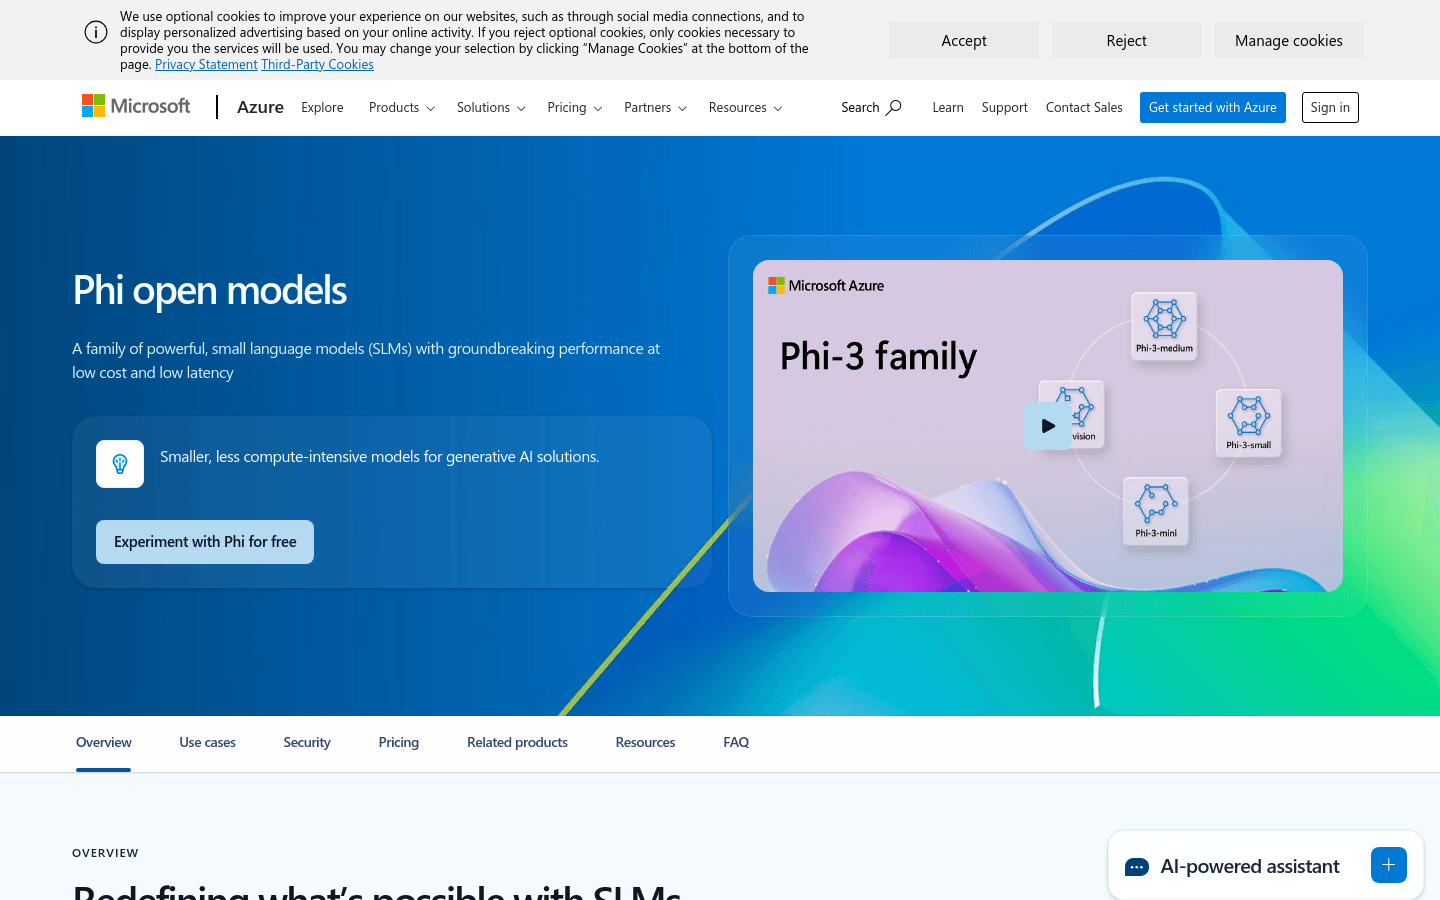Viewport: 1440px width, 900px height.
Task: Click the cookie banner info icon
Action: click(x=96, y=32)
